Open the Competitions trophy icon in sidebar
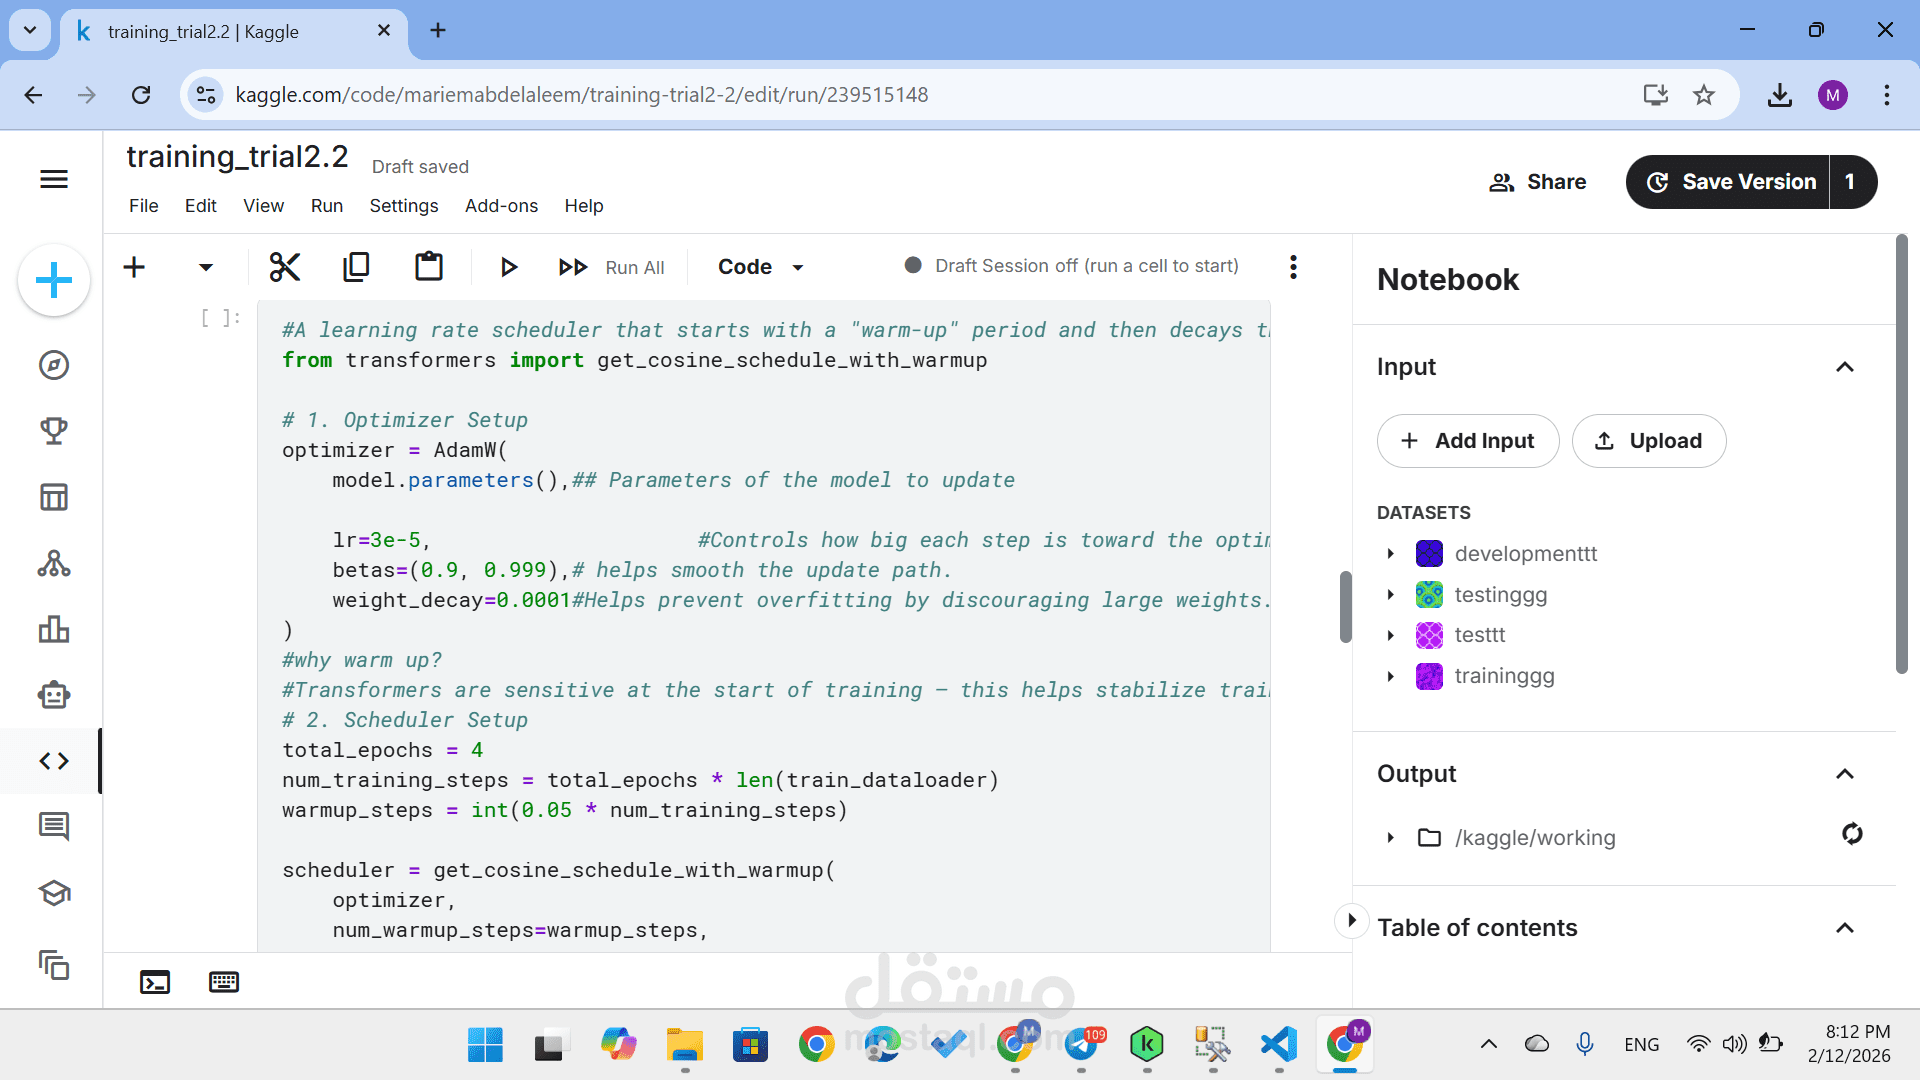1920x1080 pixels. tap(54, 431)
